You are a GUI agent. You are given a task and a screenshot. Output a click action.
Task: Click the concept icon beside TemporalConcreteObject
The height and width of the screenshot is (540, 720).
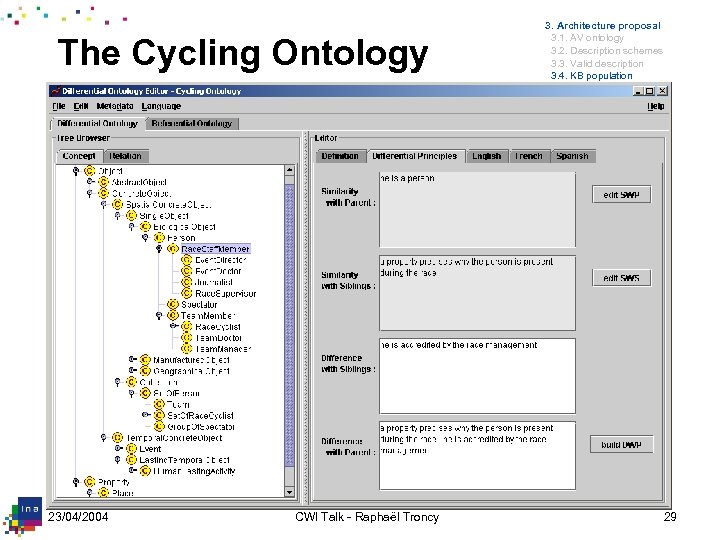[x=118, y=438]
